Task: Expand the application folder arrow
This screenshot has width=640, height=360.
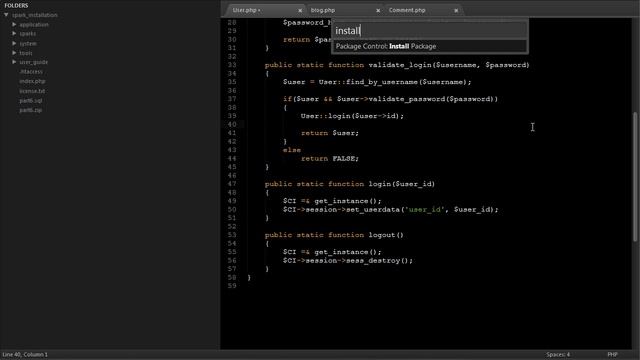Action: 14,24
